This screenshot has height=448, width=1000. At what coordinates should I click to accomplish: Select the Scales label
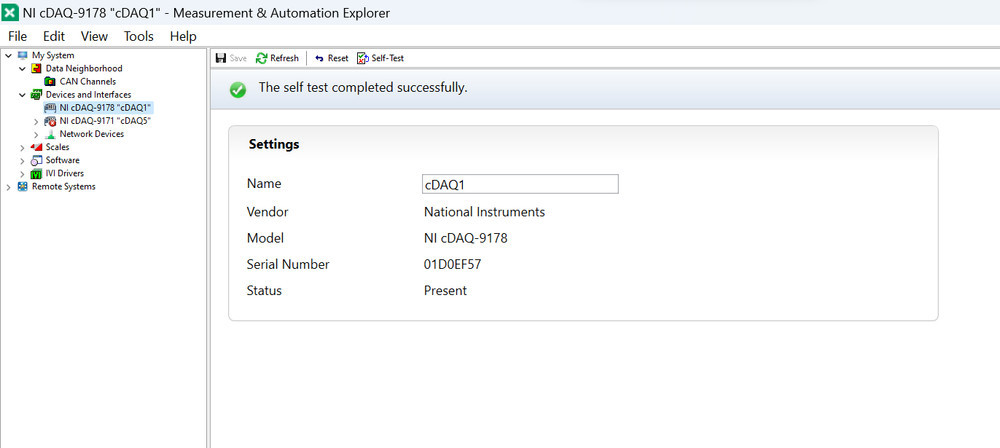57,147
